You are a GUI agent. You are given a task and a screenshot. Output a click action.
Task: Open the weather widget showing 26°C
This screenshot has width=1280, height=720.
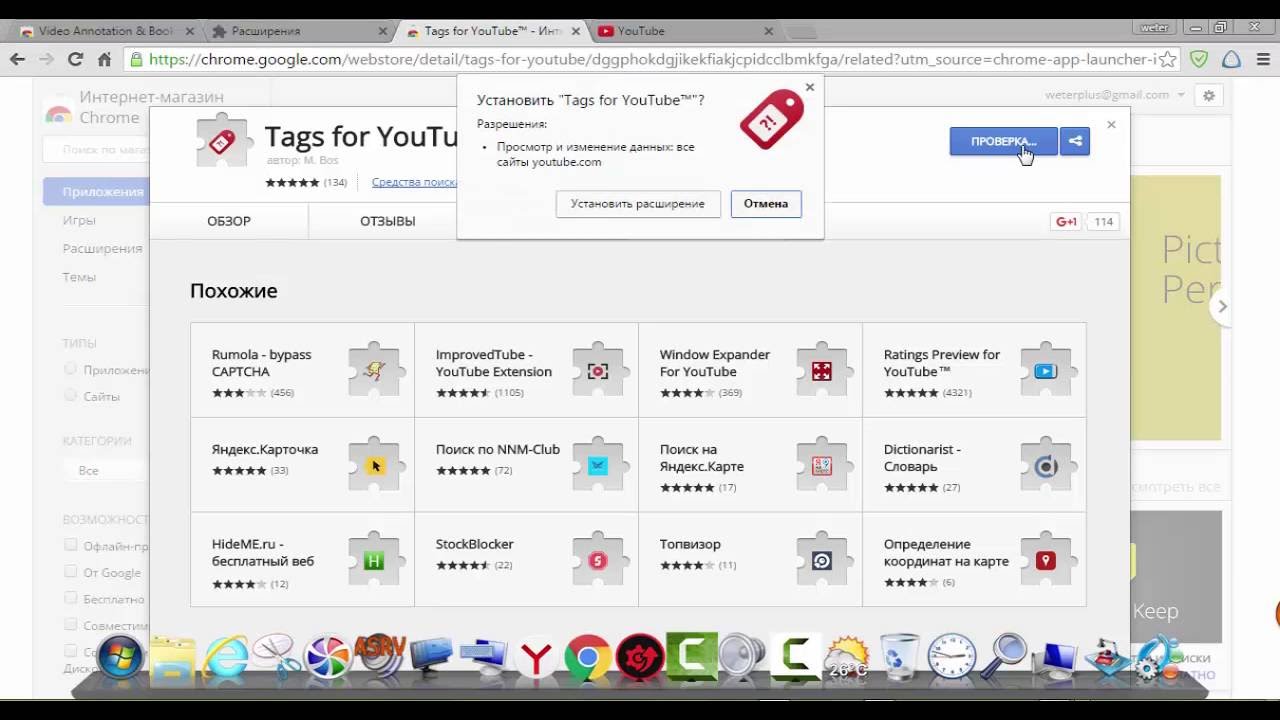pyautogui.click(x=848, y=659)
